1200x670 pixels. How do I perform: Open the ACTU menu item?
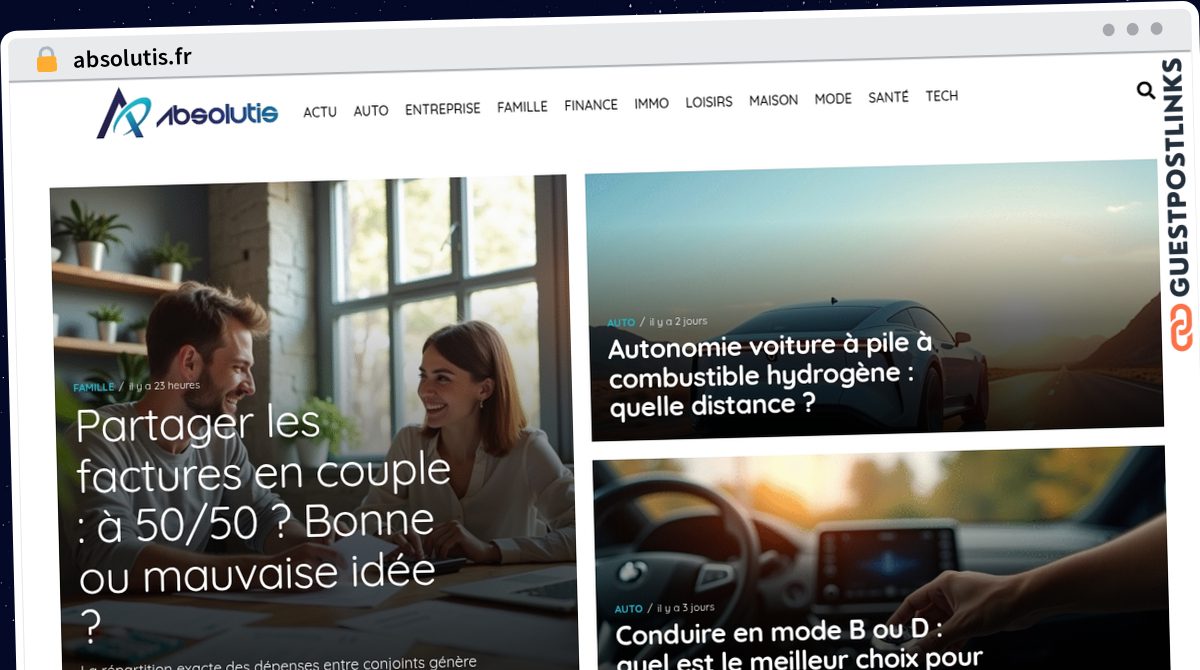320,112
